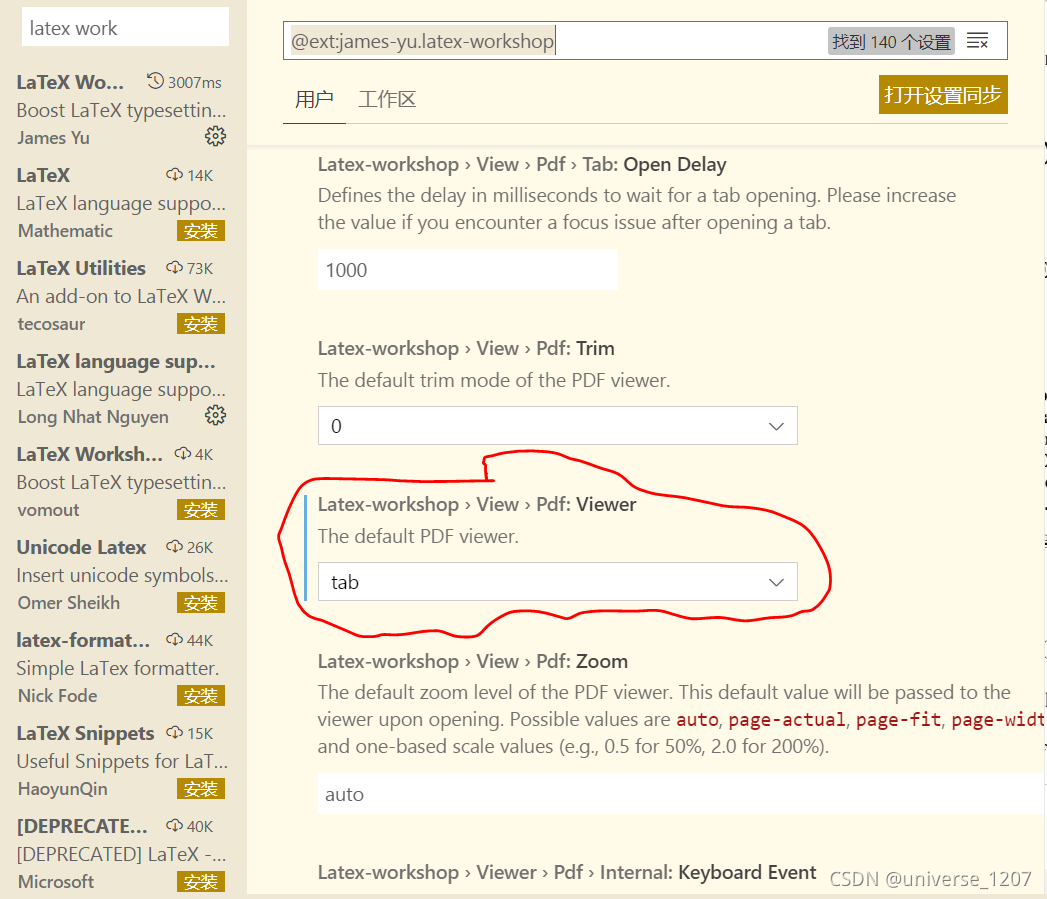Select the LaTeX Workshop by James Yu extension
The width and height of the screenshot is (1047, 899).
(x=124, y=110)
